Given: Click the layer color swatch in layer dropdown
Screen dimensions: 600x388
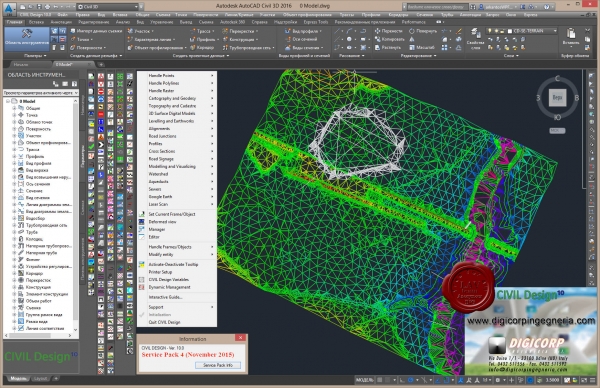Looking at the screenshot, I should point(510,31).
